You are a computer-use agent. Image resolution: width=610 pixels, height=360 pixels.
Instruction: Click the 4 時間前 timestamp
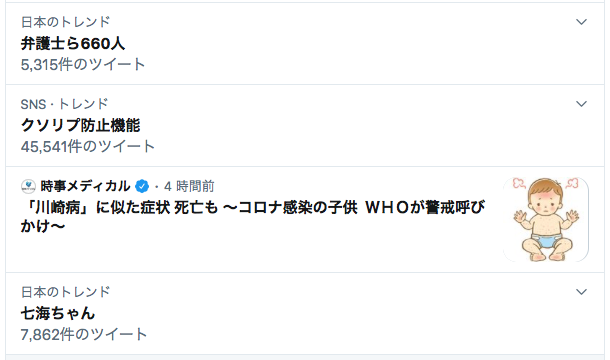189,186
